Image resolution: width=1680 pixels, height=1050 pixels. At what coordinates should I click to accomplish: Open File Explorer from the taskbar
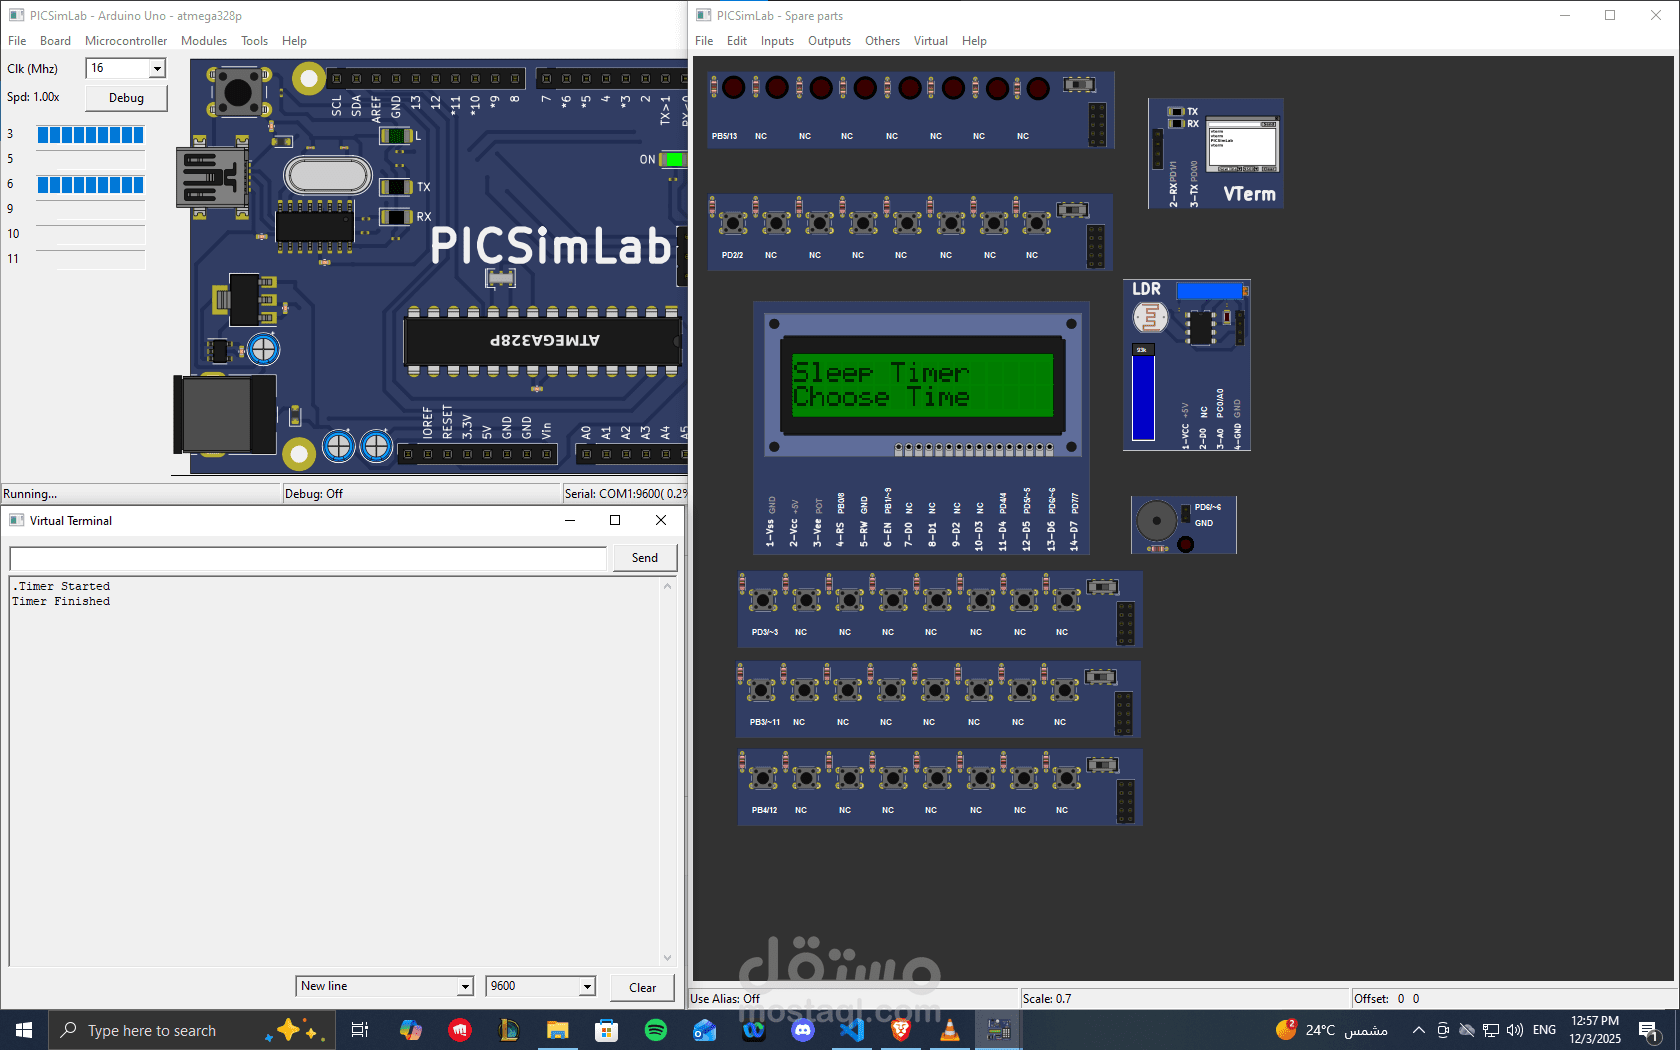click(557, 1030)
